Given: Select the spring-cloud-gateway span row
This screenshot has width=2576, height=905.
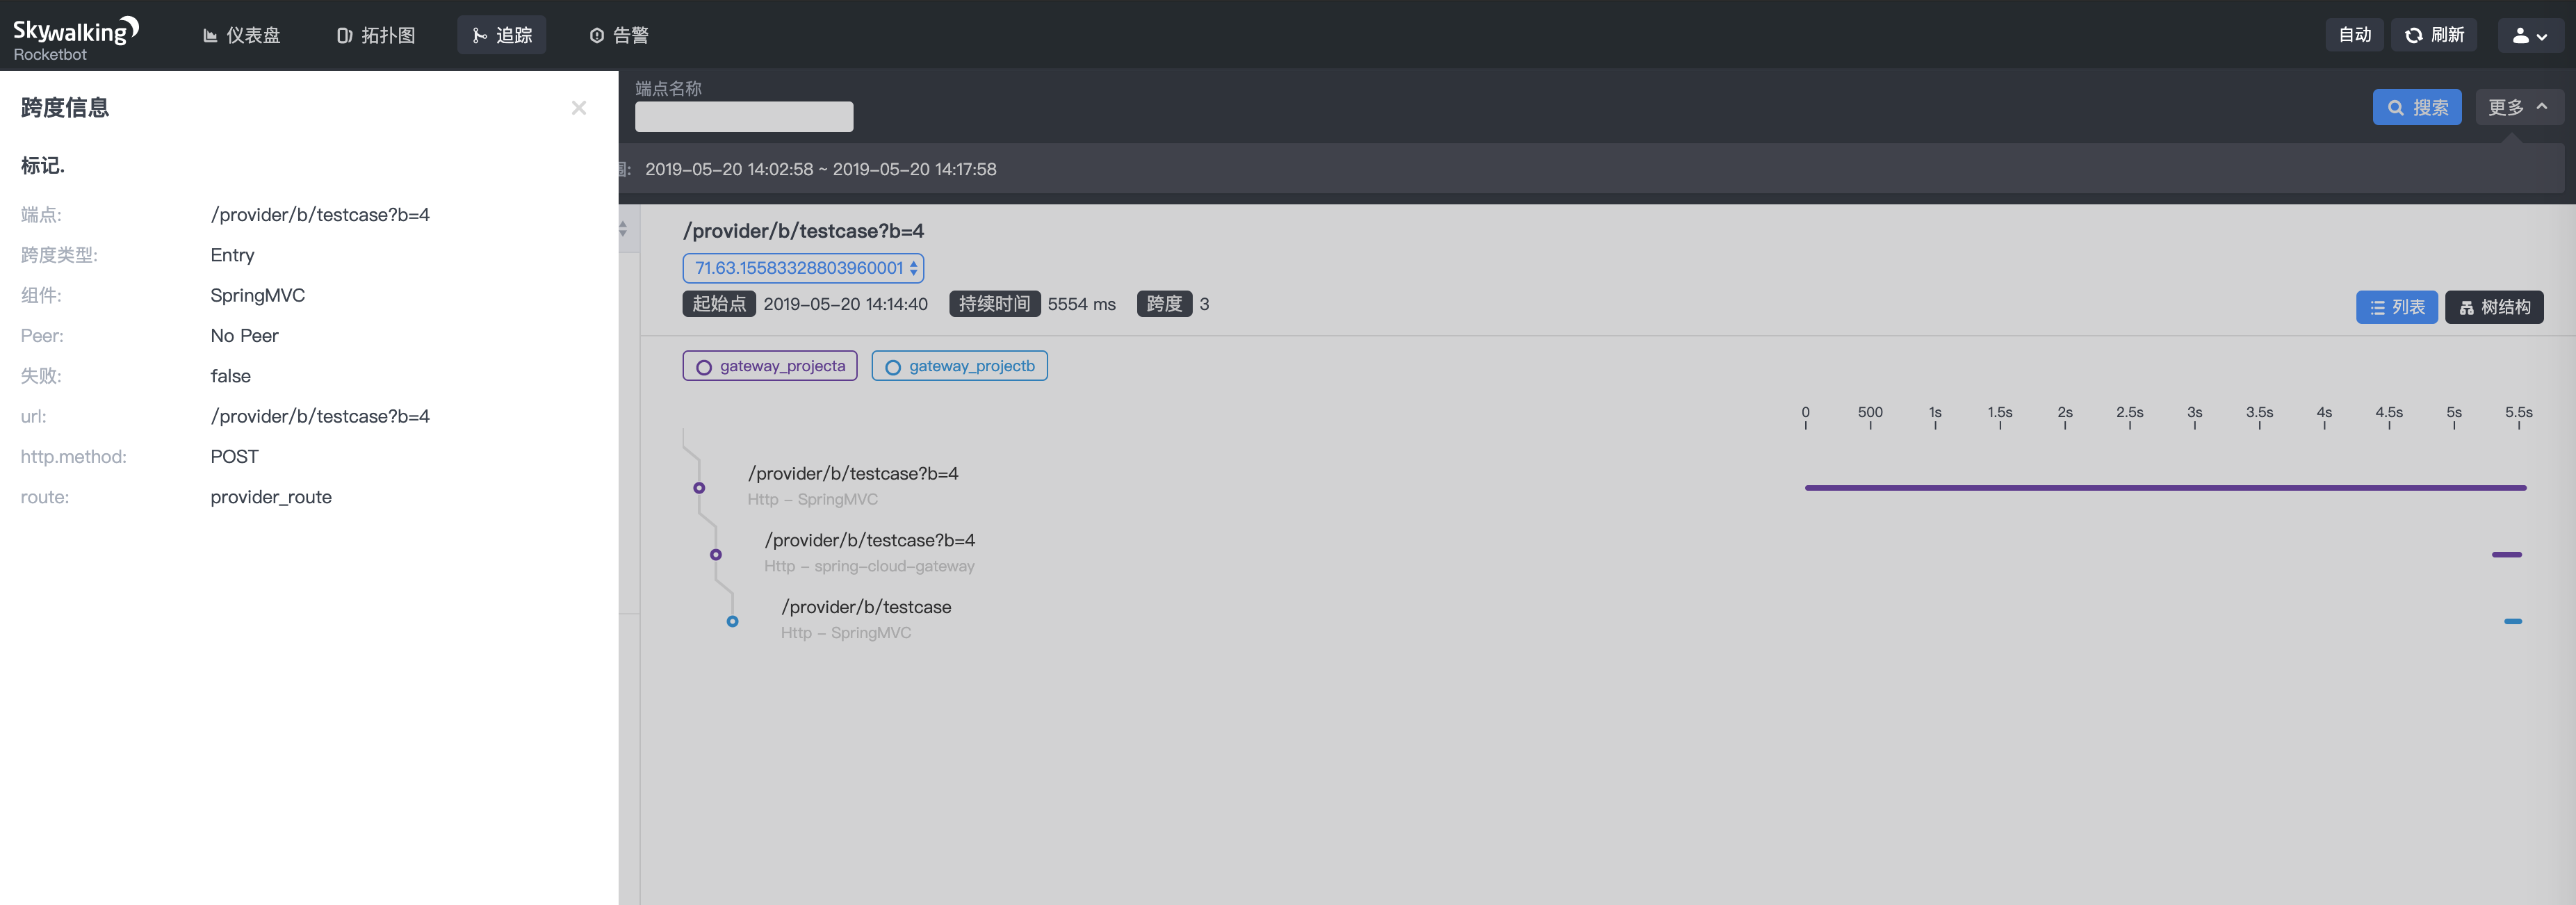Looking at the screenshot, I should (869, 552).
